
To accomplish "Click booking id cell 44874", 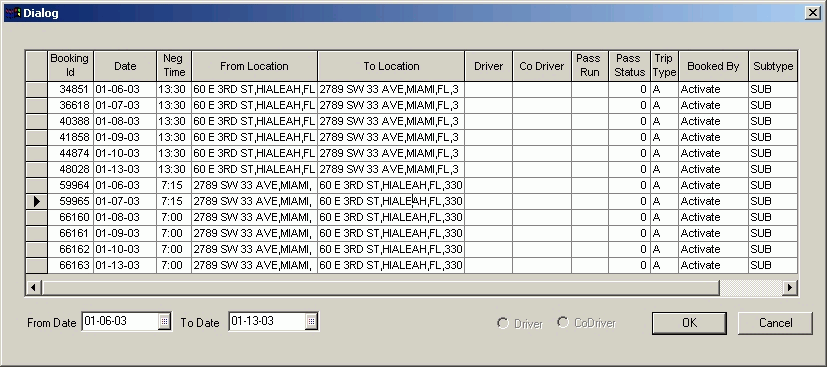I will coord(71,153).
